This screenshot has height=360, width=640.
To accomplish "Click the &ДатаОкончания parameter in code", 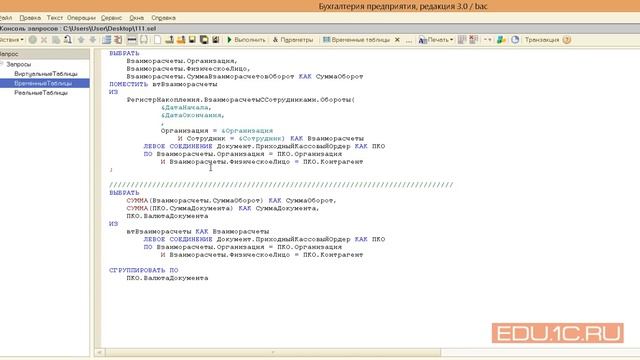I will pos(192,115).
